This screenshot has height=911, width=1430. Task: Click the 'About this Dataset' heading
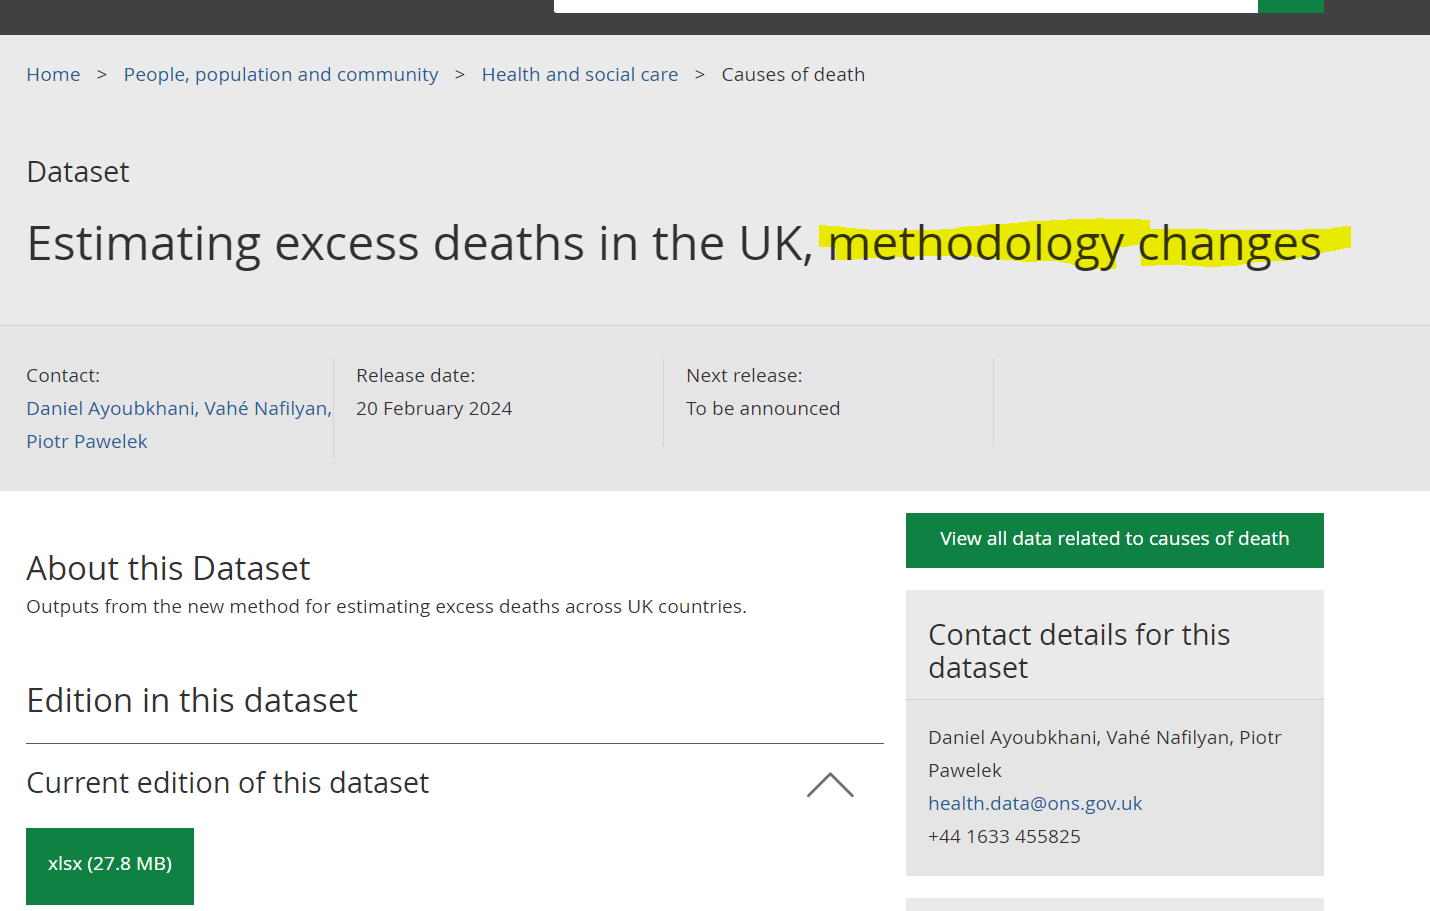[x=168, y=568]
